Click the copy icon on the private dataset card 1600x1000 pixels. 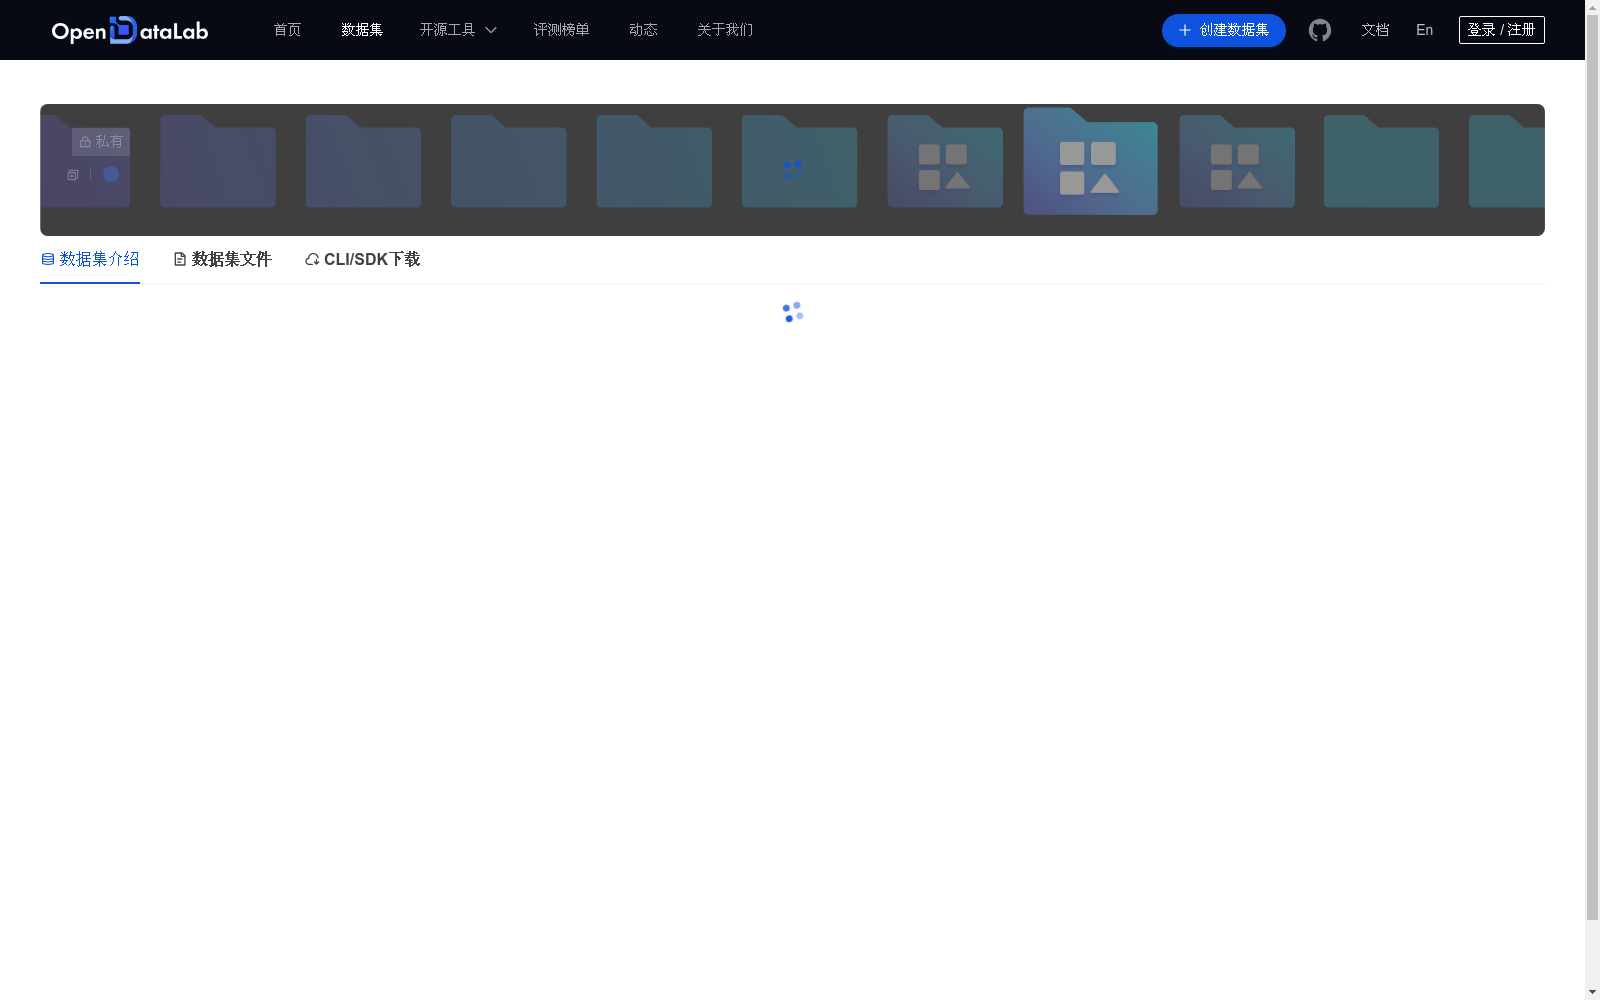tap(72, 174)
